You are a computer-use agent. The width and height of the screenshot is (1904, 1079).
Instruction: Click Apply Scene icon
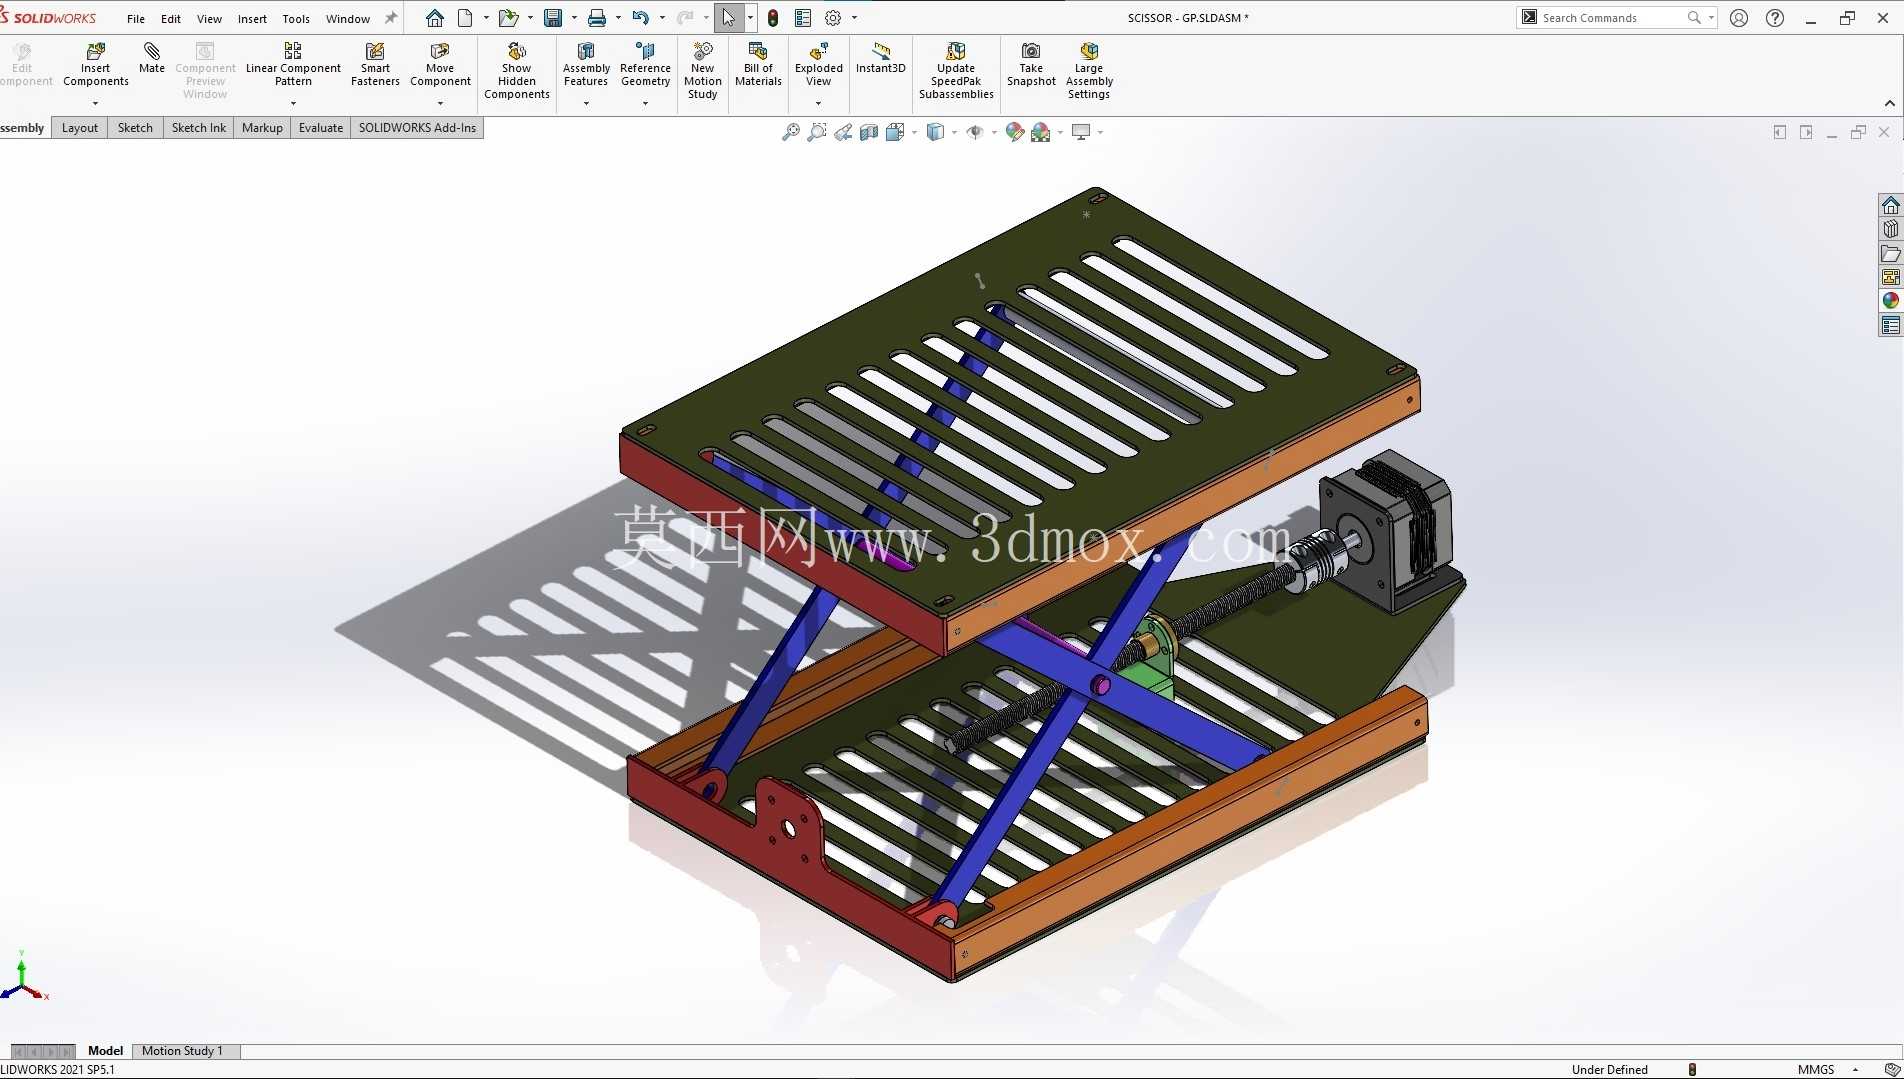[1041, 132]
